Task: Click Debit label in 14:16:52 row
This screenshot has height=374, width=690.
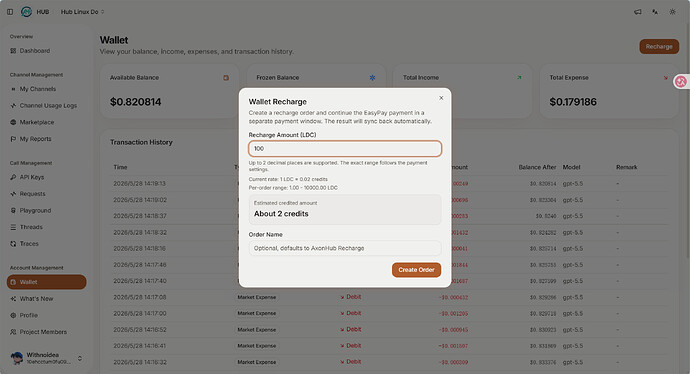Action: tap(351, 330)
